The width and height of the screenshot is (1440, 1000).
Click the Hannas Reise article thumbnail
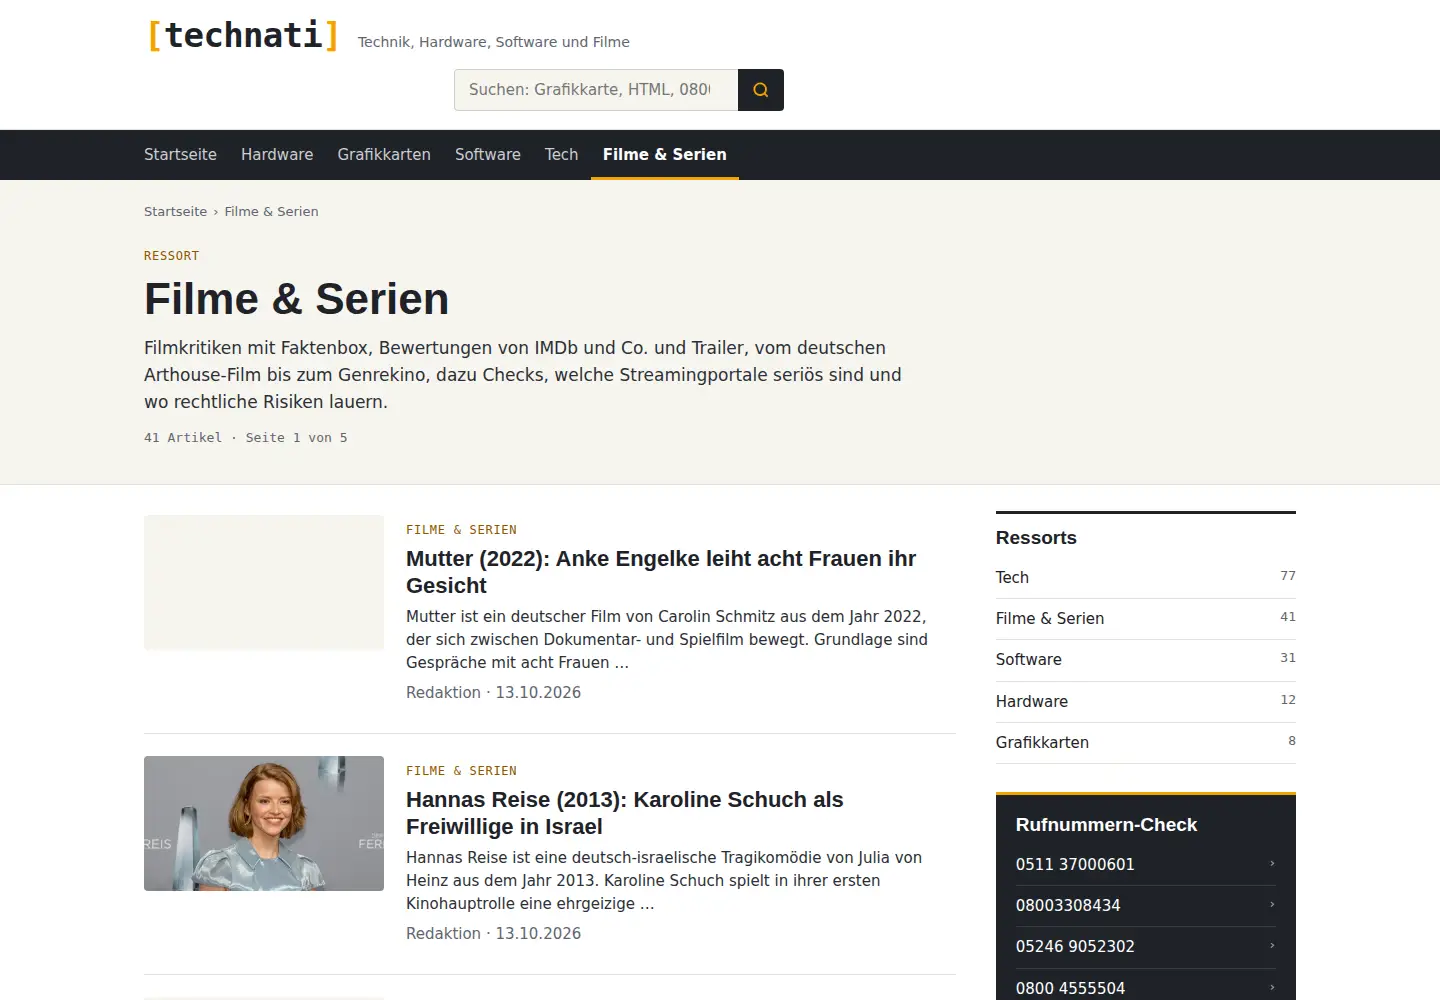point(264,823)
